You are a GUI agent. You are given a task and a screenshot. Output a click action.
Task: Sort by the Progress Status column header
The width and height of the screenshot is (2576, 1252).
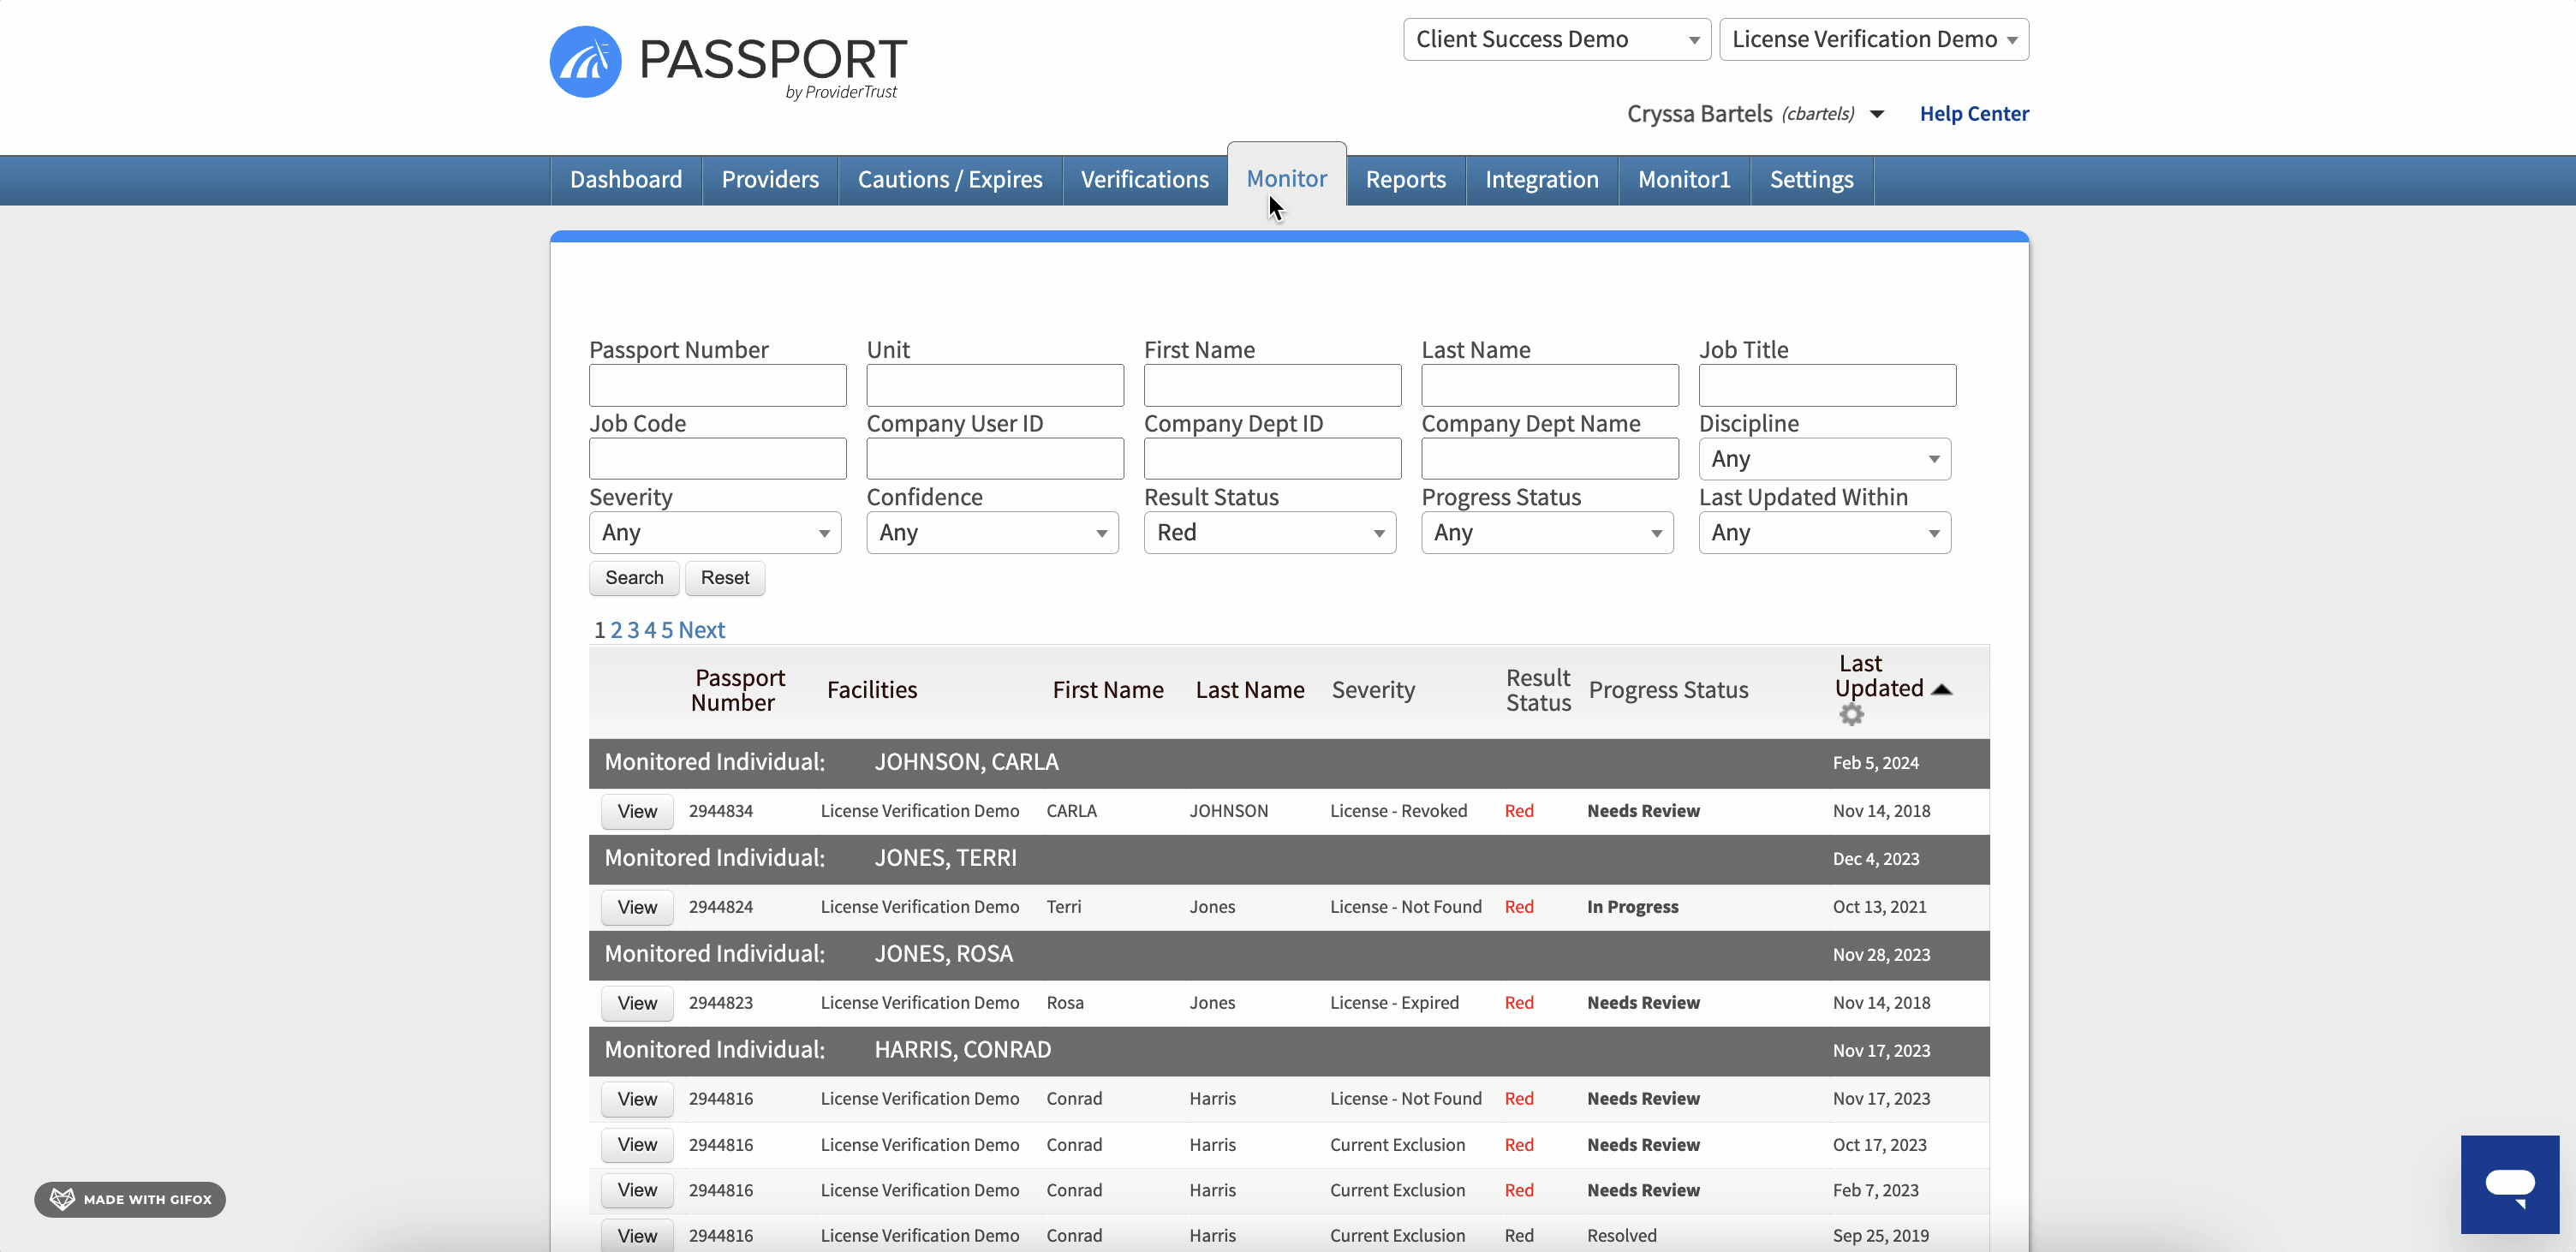coord(1668,690)
